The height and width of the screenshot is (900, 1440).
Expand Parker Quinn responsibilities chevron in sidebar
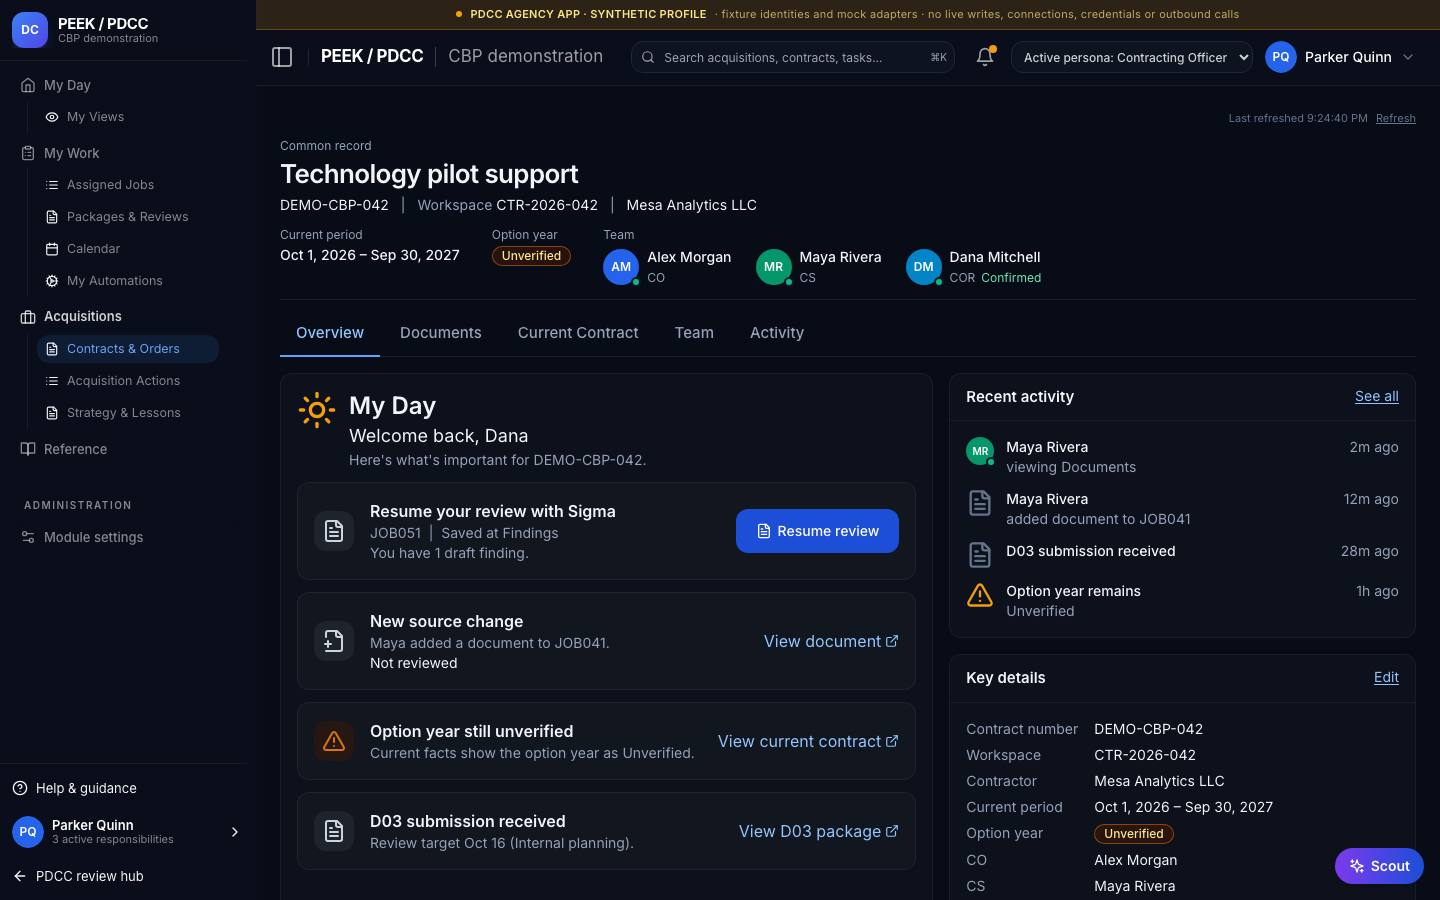pyautogui.click(x=235, y=832)
